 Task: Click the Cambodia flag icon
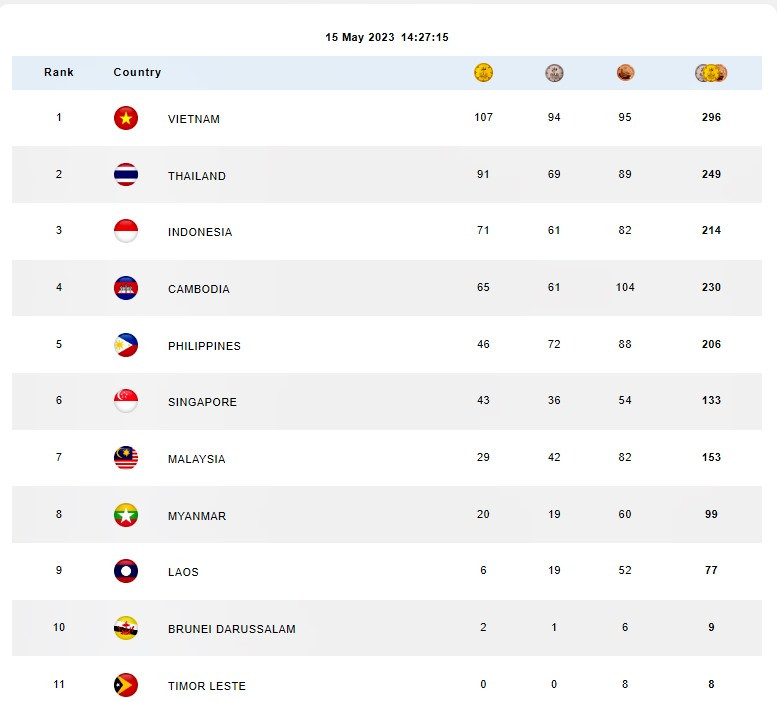point(126,288)
